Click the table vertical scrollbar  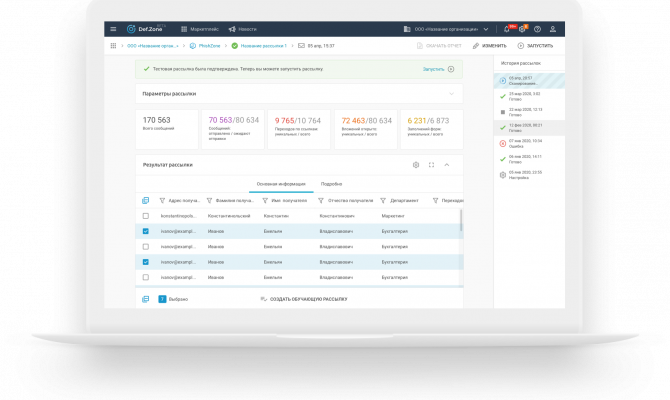coord(461,221)
